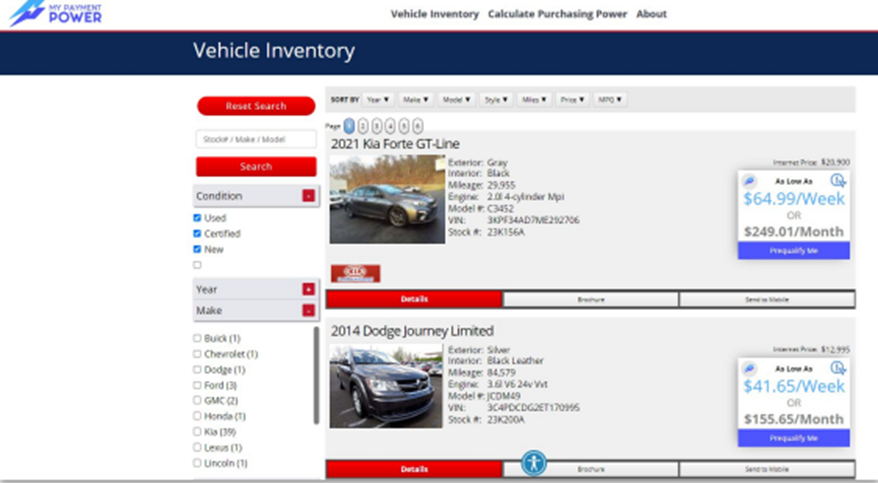Collapse the Condition filter section
Viewport: 878px width, 483px height.
pos(309,195)
